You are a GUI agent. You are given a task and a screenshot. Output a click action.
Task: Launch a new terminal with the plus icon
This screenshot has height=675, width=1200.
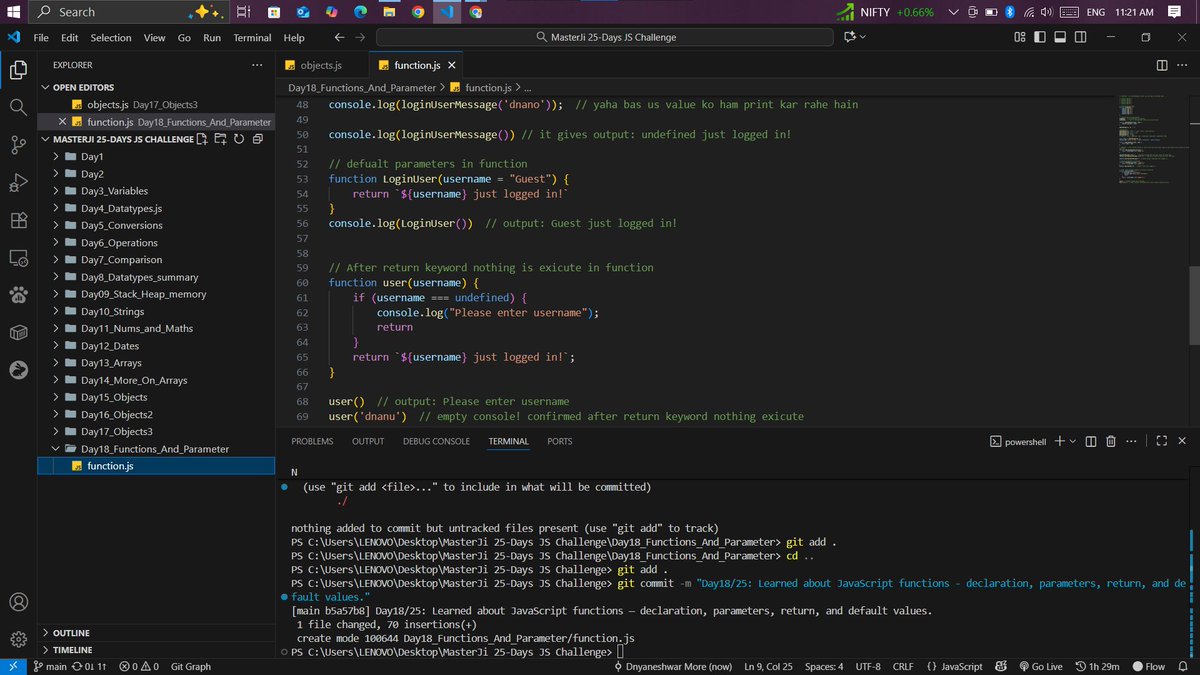coord(1059,441)
